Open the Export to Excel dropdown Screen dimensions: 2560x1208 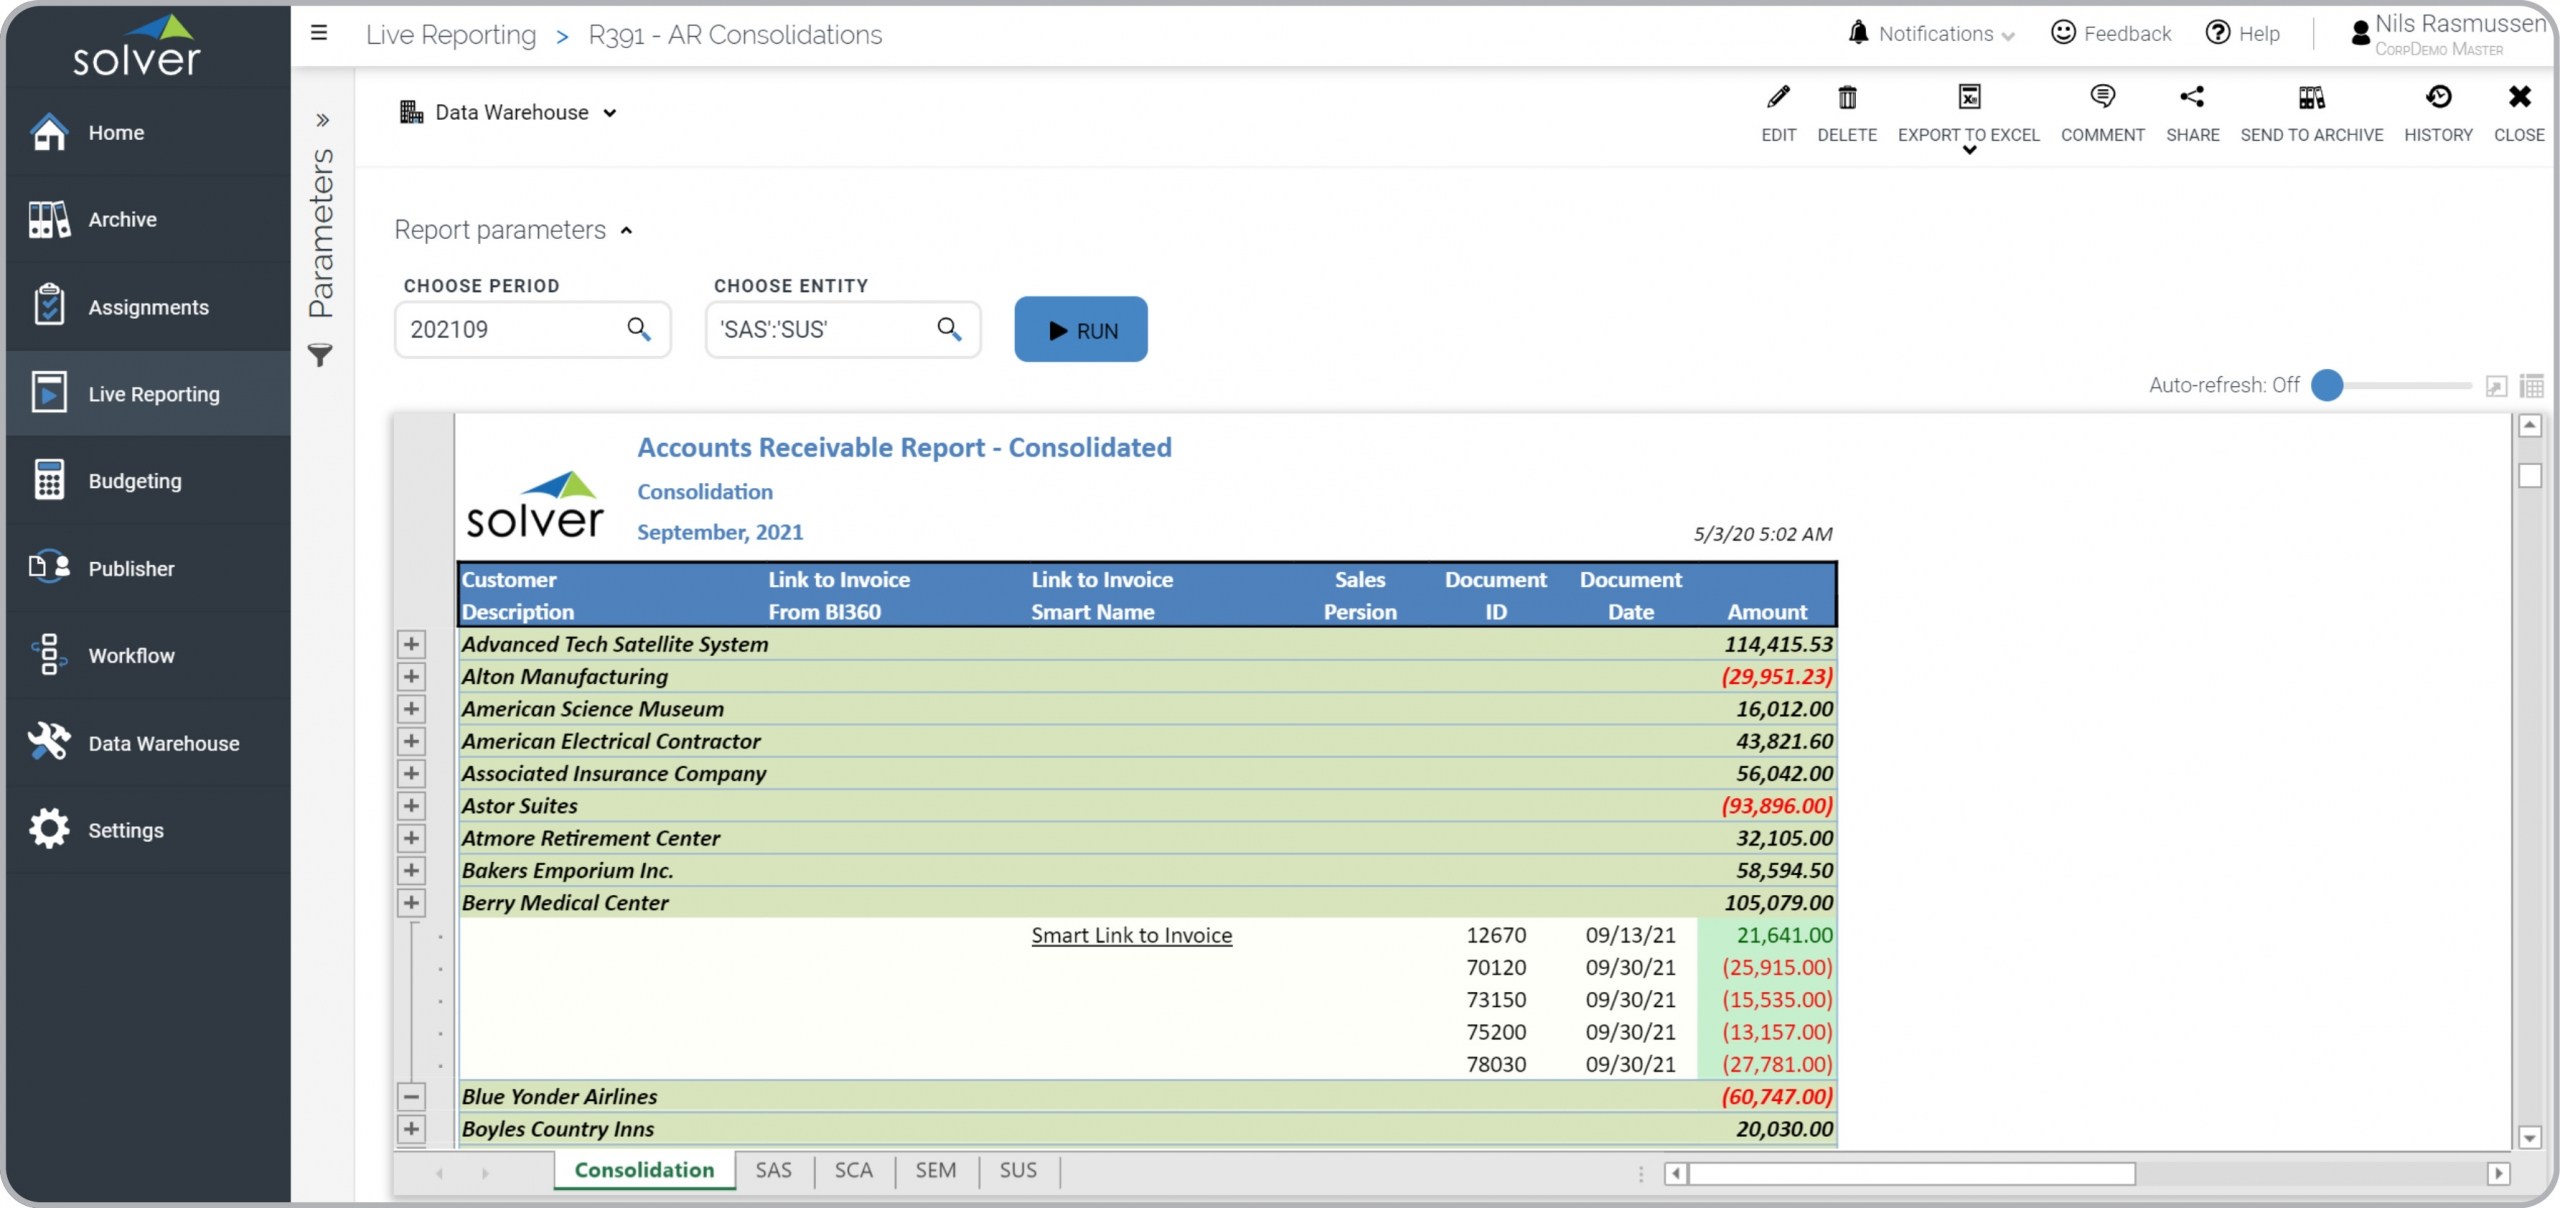pyautogui.click(x=1968, y=150)
